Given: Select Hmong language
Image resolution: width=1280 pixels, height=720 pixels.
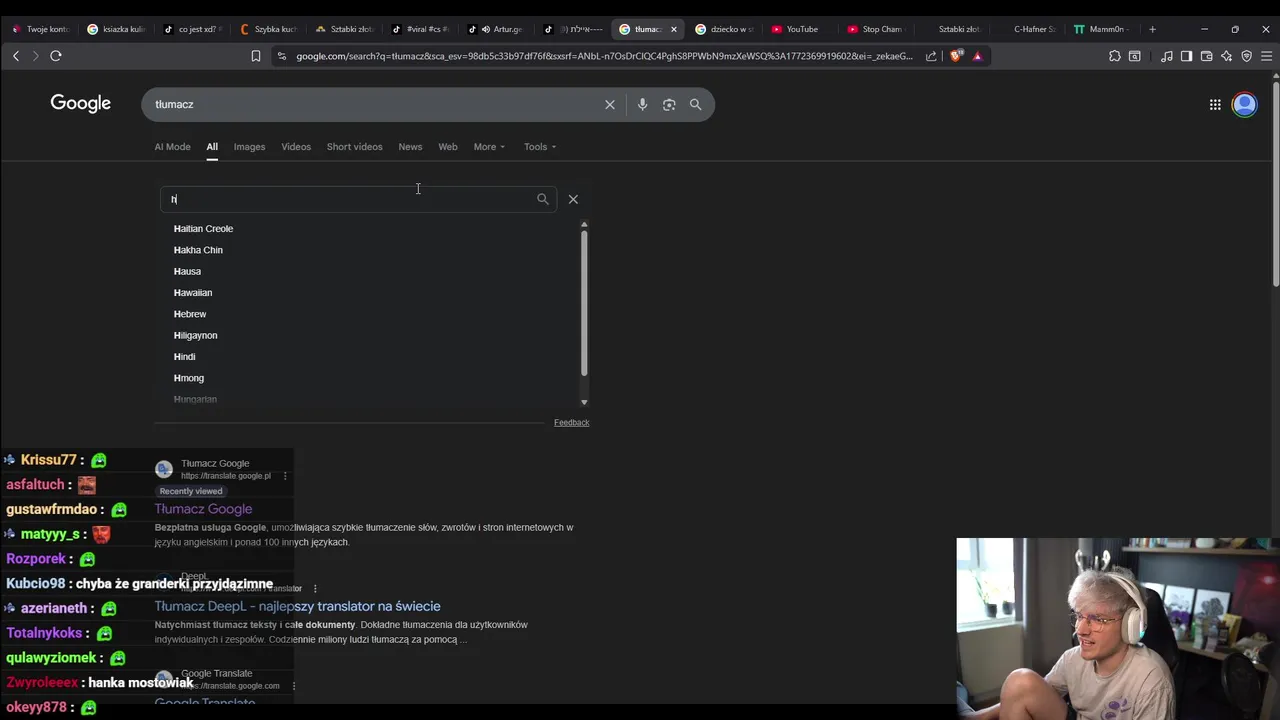Looking at the screenshot, I should (188, 378).
